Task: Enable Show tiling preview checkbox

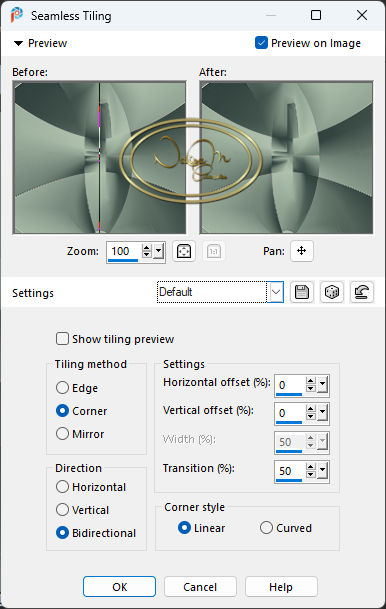Action: pyautogui.click(x=62, y=339)
